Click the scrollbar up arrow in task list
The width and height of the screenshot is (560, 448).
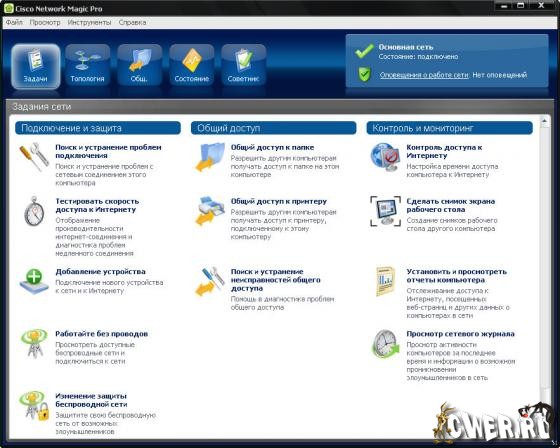(544, 121)
